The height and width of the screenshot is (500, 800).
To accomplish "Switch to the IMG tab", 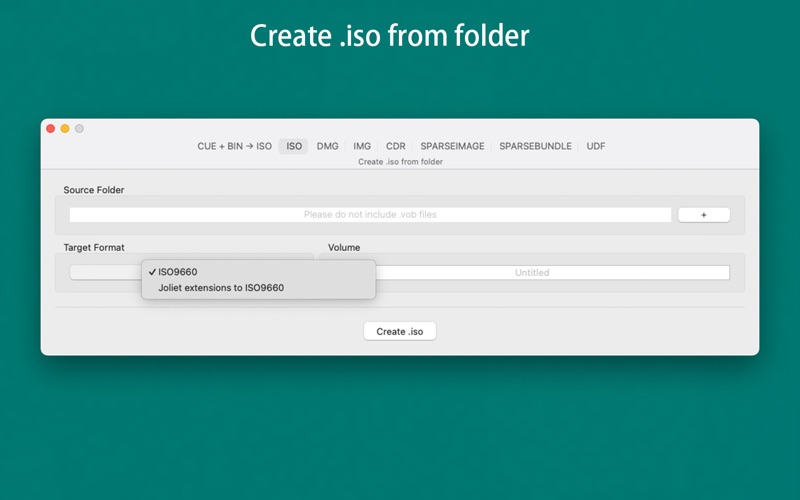I will pyautogui.click(x=362, y=146).
